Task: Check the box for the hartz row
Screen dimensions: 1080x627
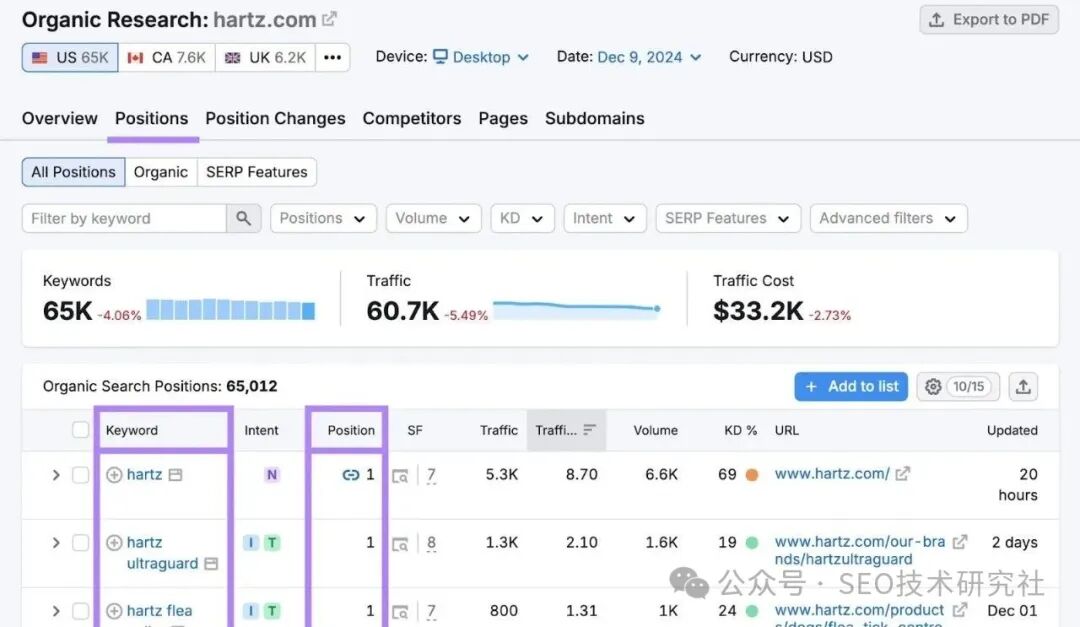Action: [x=81, y=475]
